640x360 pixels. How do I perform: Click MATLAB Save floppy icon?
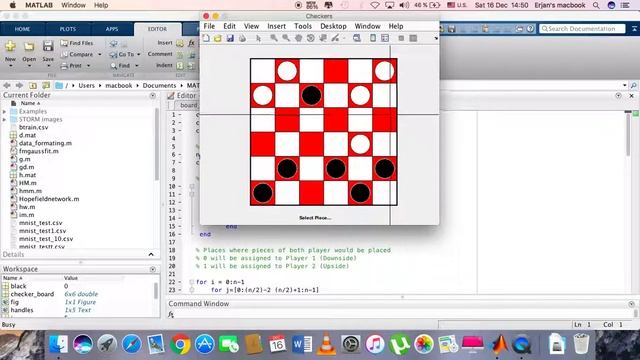tap(48, 46)
